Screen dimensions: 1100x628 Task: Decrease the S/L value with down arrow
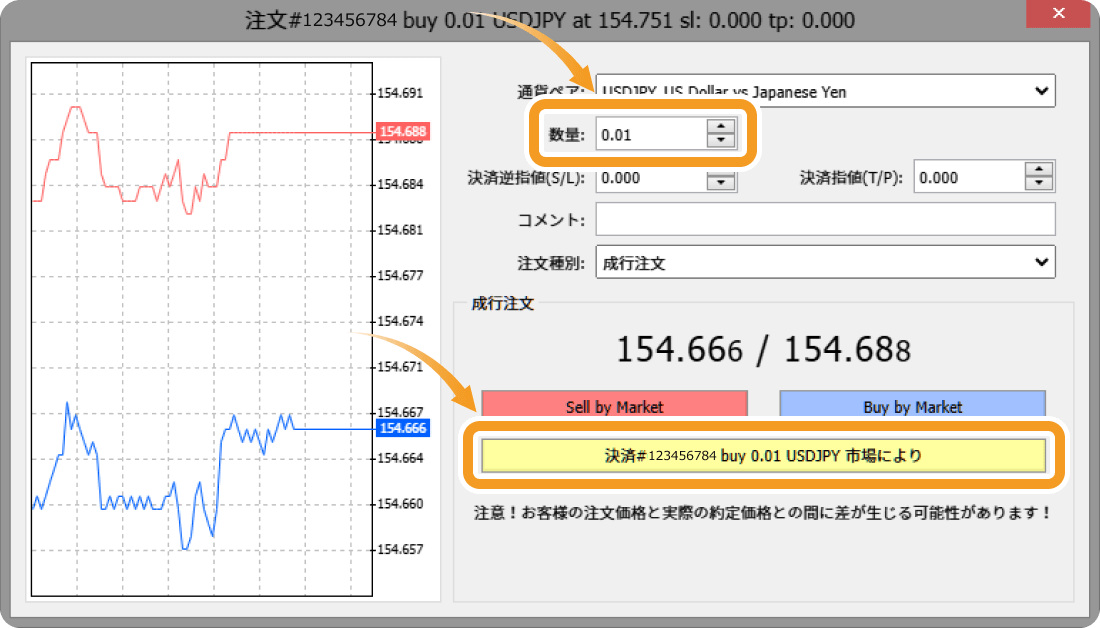(x=720, y=182)
